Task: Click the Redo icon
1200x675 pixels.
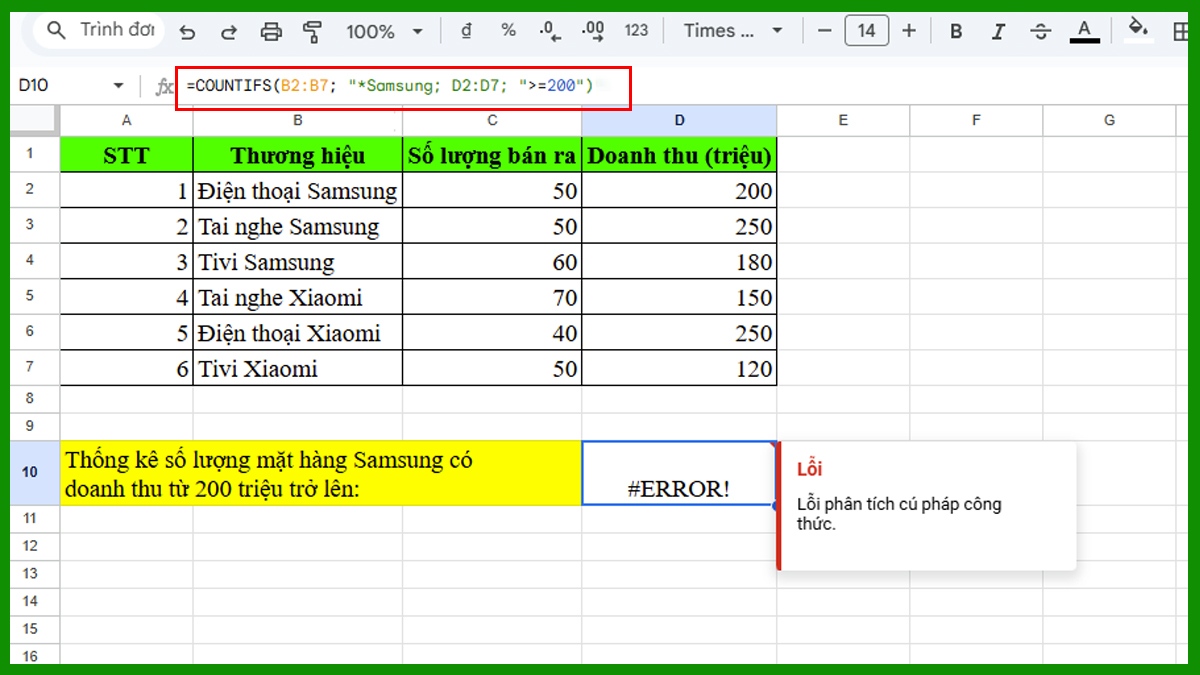Action: 229,30
